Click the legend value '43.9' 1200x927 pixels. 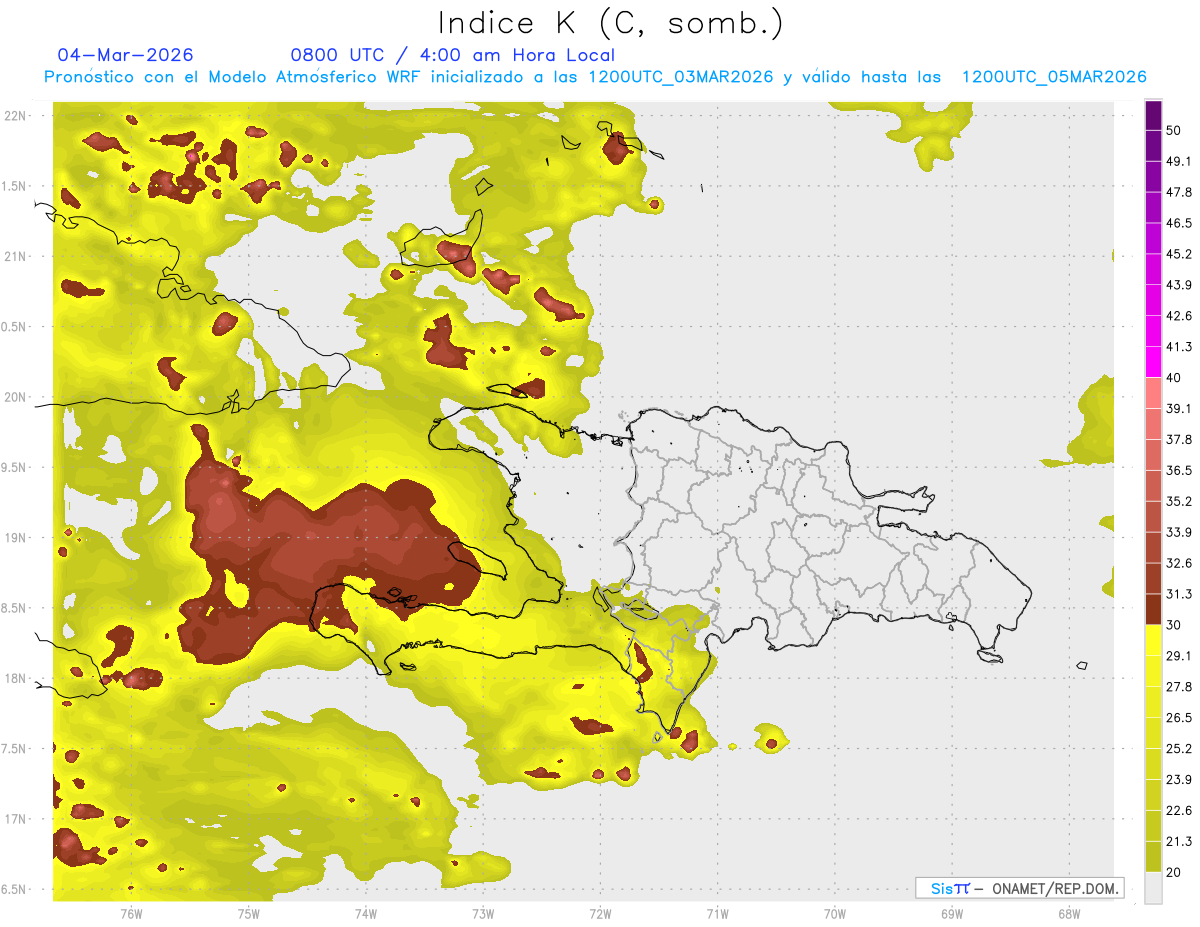pyautogui.click(x=1179, y=286)
